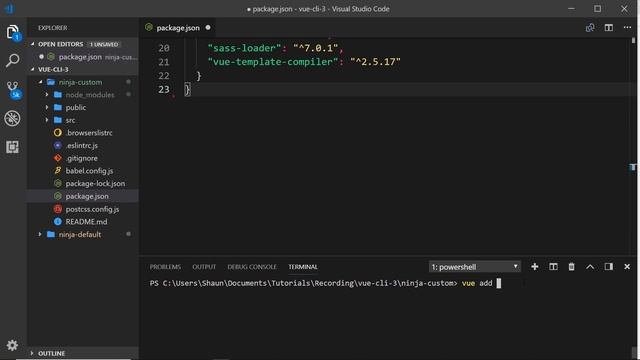Open the editor More Actions ellipsis

coord(627,27)
